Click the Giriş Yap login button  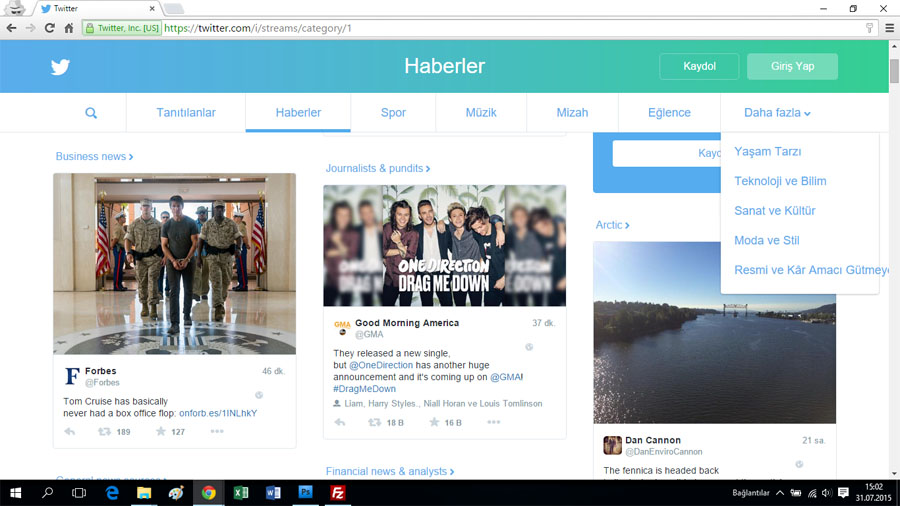pos(792,67)
